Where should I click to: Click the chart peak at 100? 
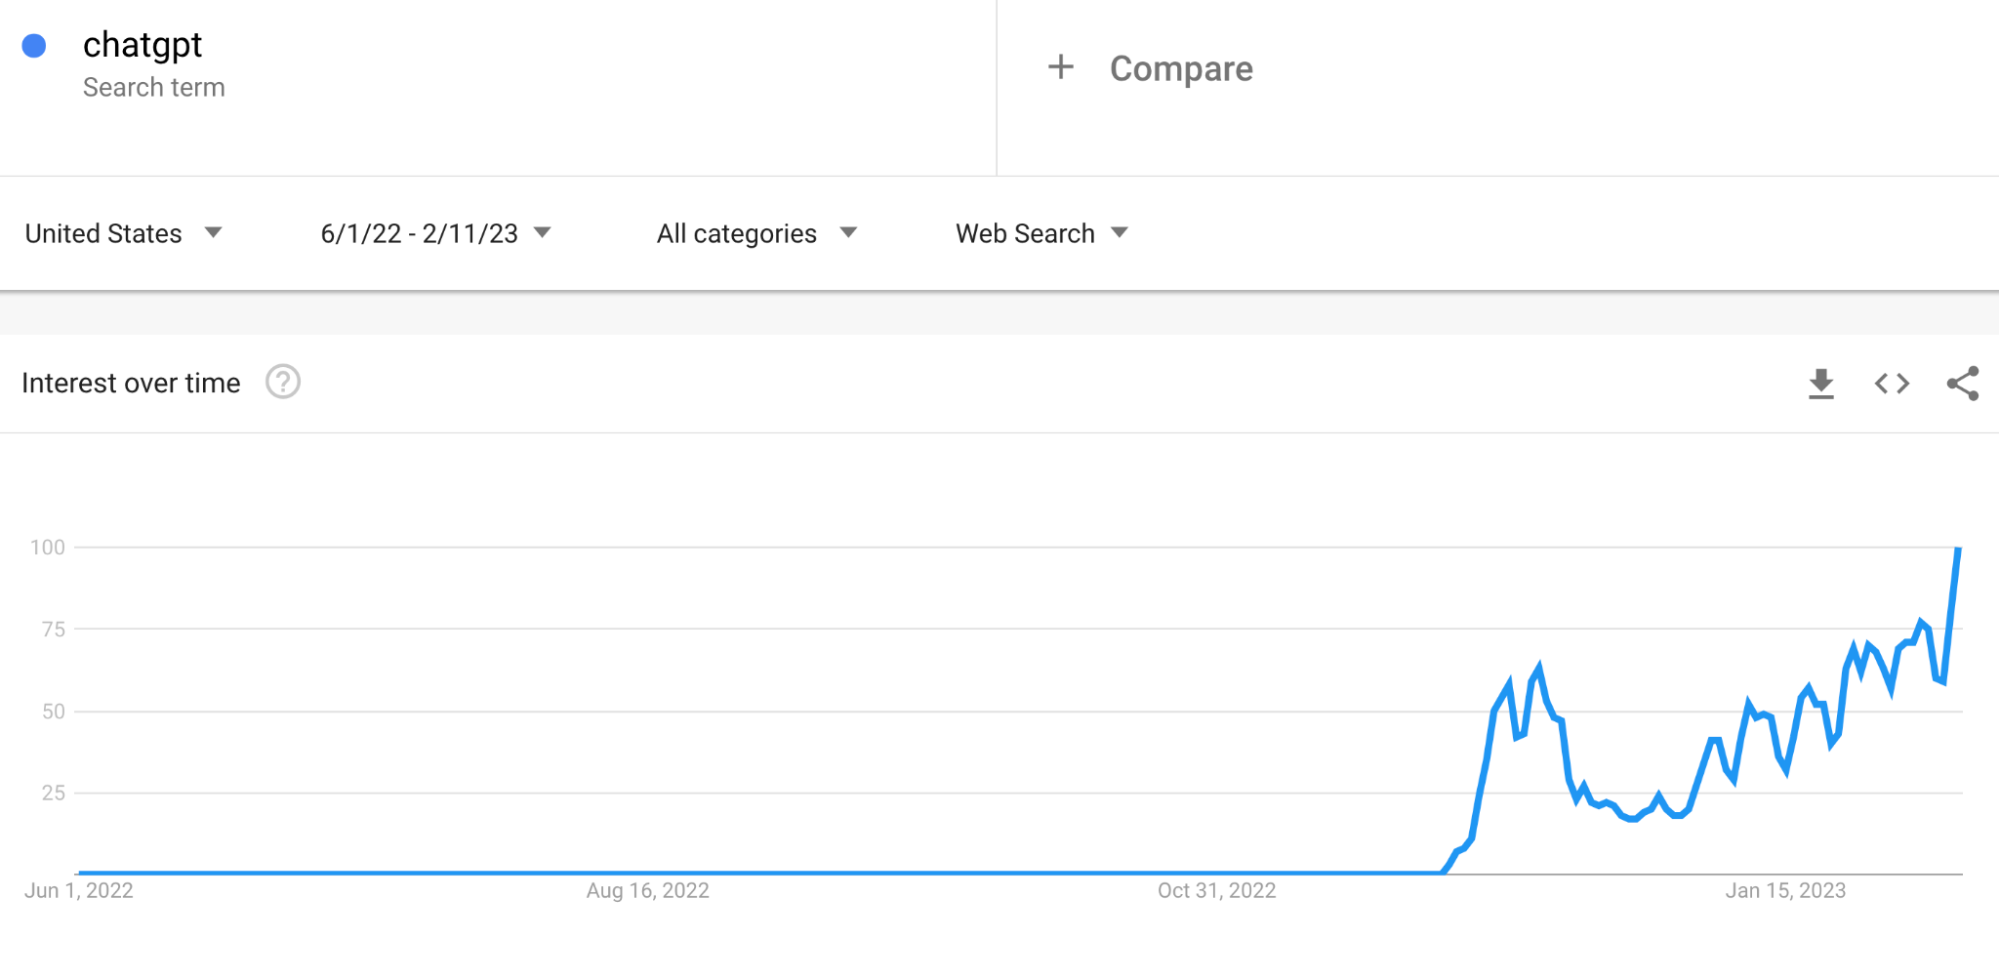coord(1958,548)
